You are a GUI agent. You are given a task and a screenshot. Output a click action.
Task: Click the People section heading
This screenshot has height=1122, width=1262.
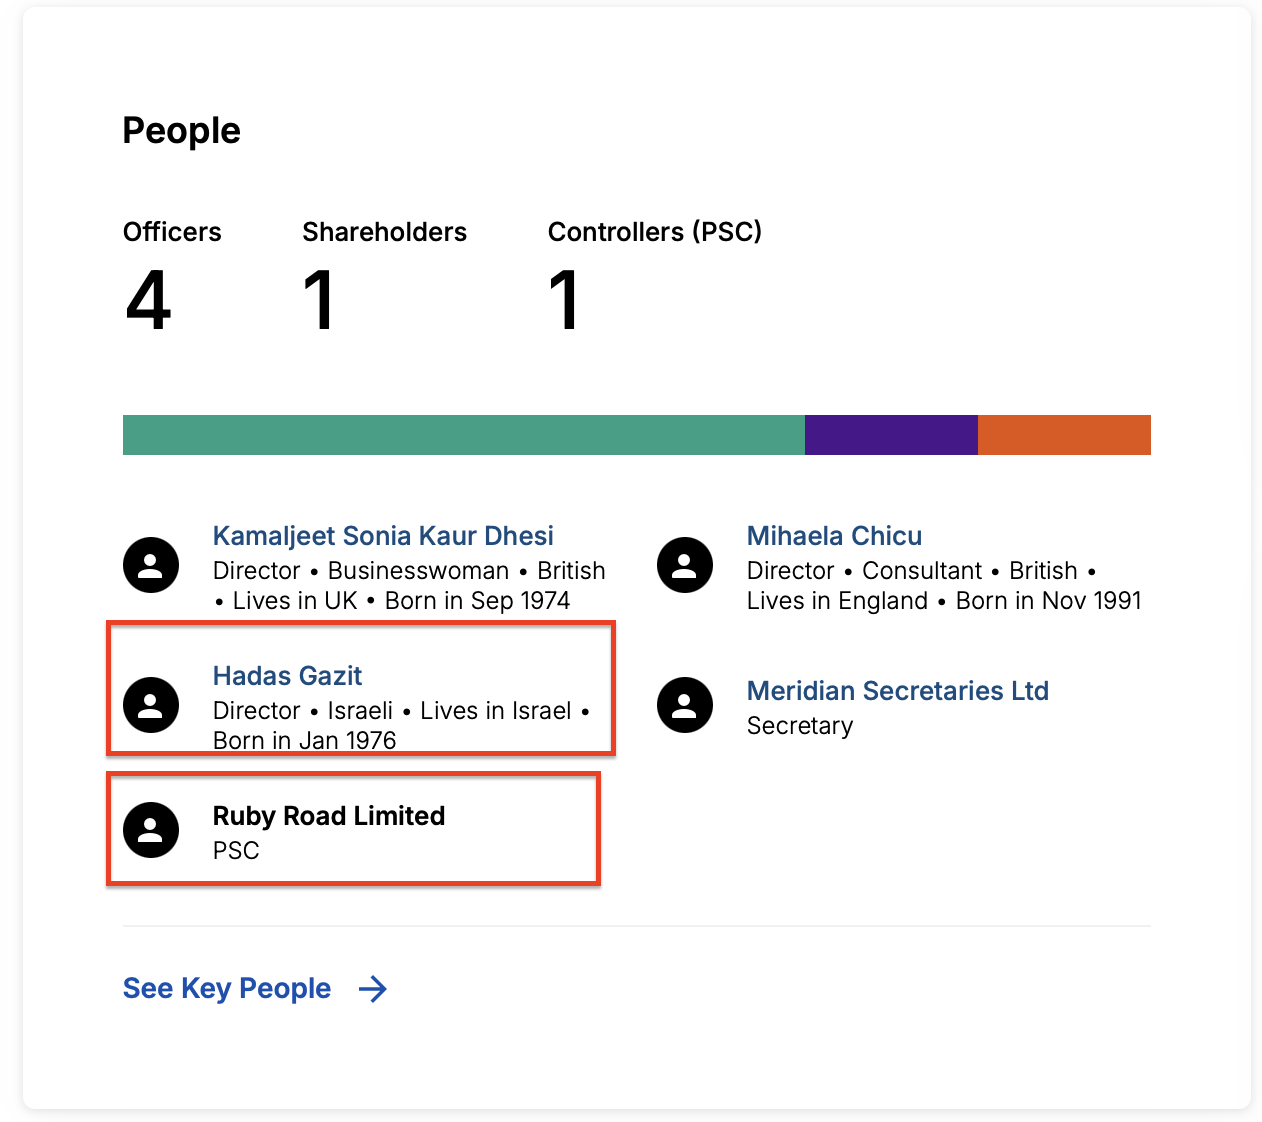tap(181, 131)
